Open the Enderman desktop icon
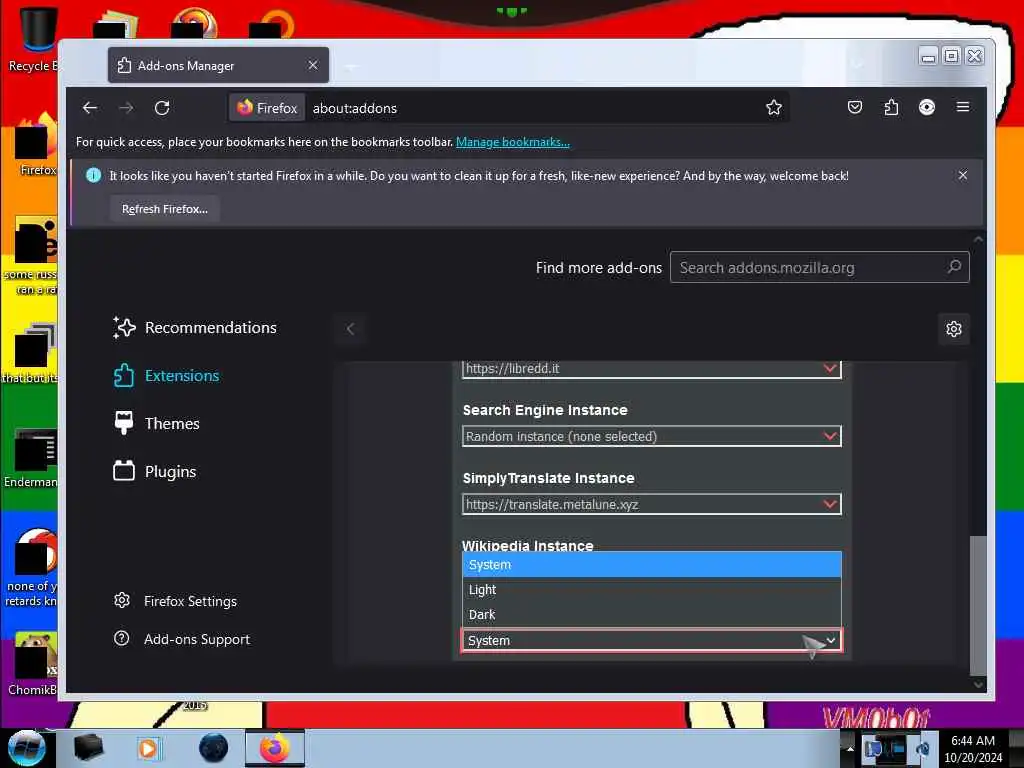The width and height of the screenshot is (1024, 768). tap(31, 458)
